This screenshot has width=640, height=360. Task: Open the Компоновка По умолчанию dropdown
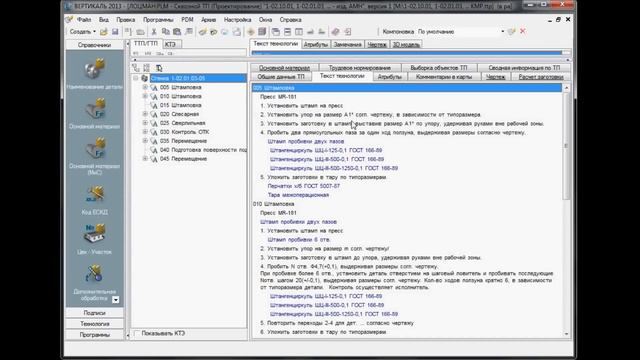coord(503,31)
